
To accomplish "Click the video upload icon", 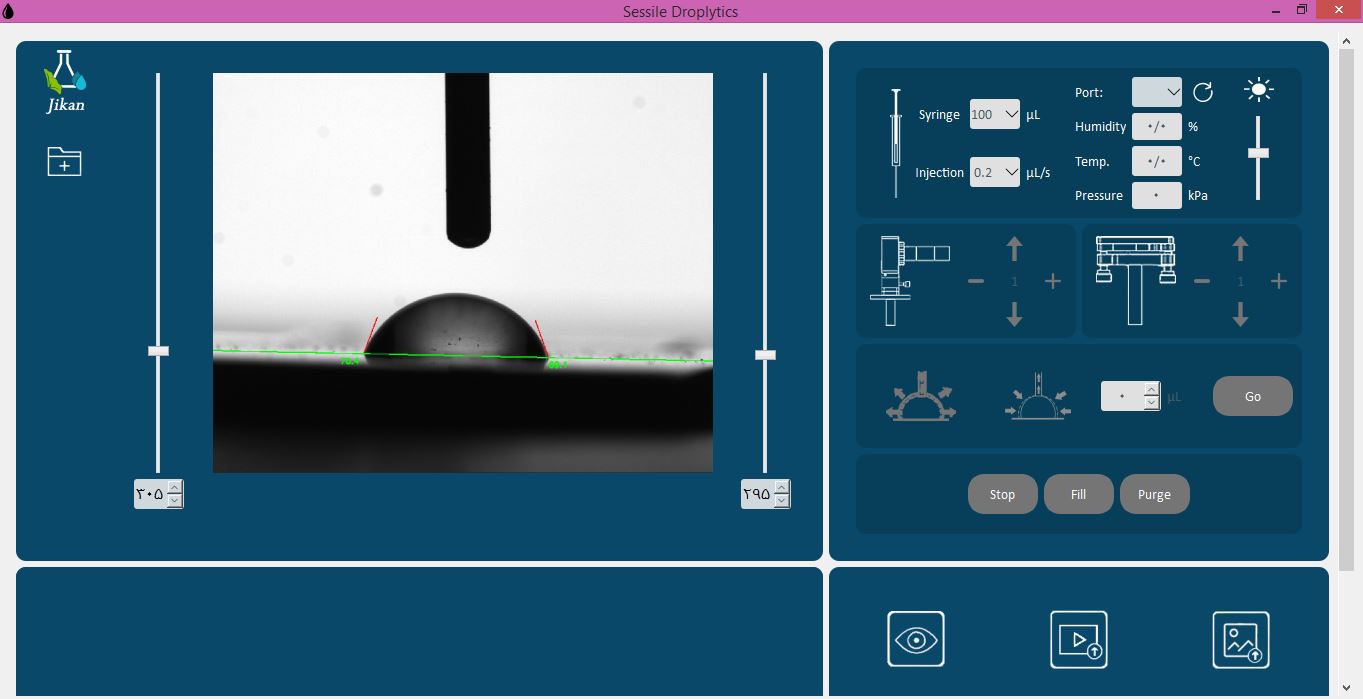I will pyautogui.click(x=1078, y=639).
